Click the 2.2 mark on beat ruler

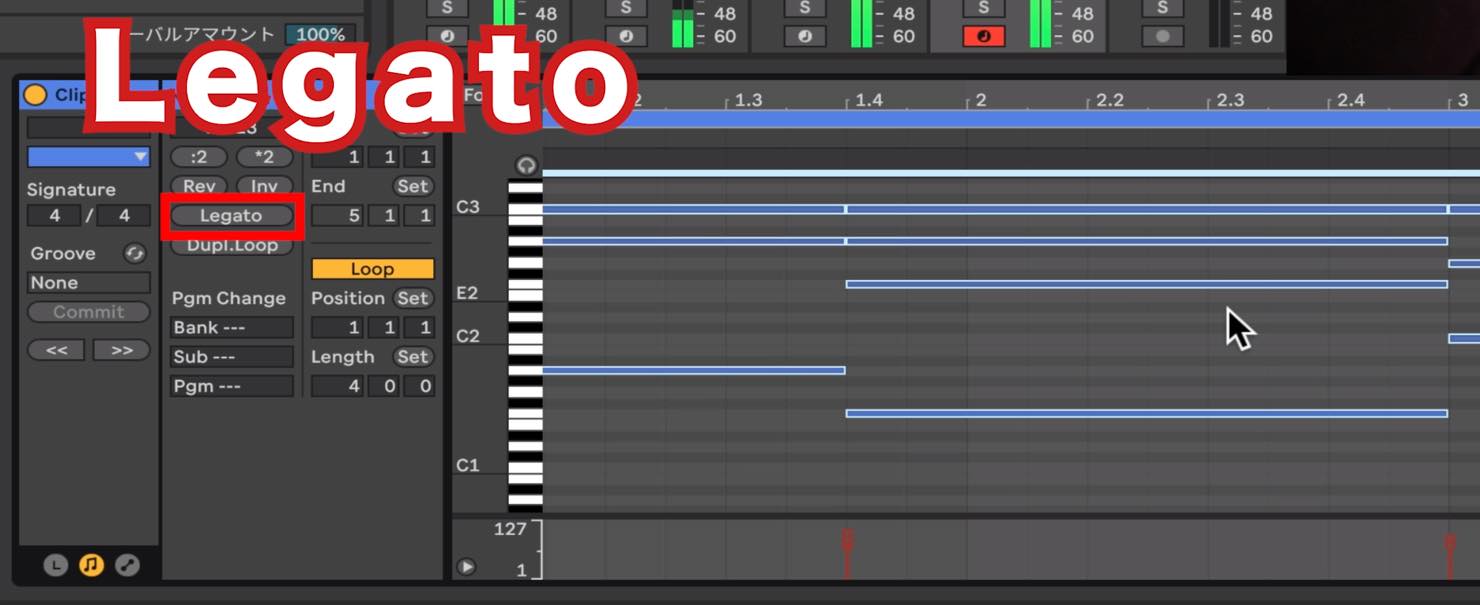click(x=1108, y=100)
